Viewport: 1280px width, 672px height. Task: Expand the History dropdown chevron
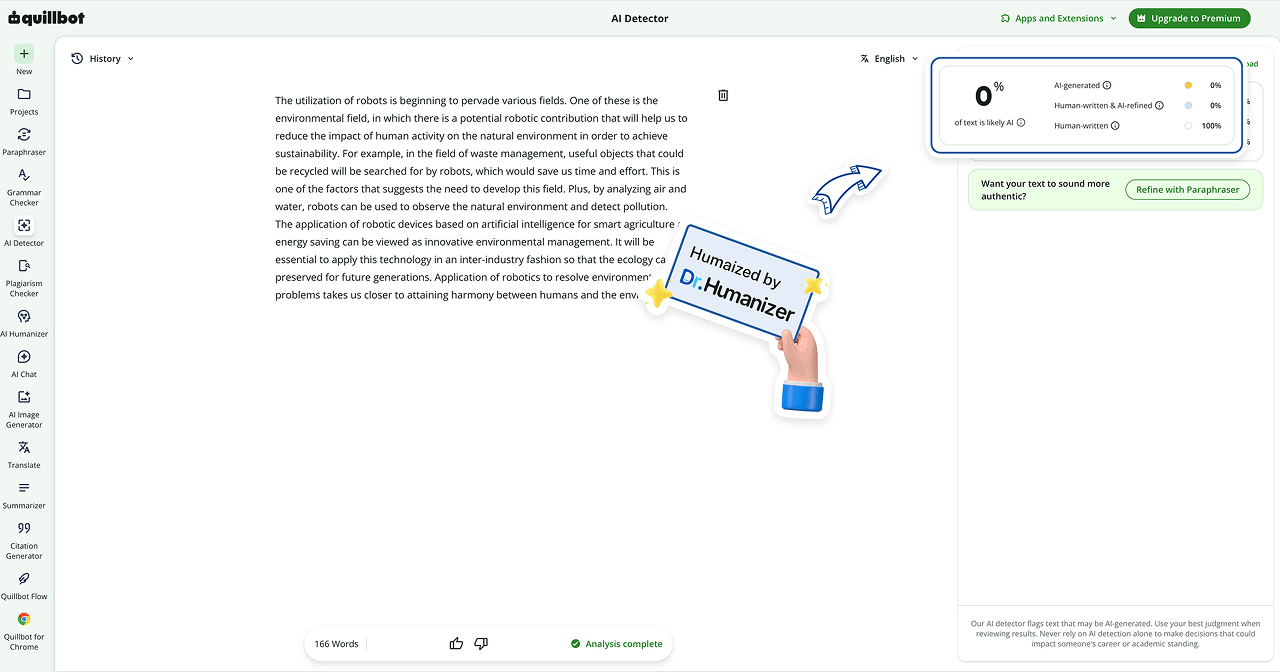coord(131,59)
